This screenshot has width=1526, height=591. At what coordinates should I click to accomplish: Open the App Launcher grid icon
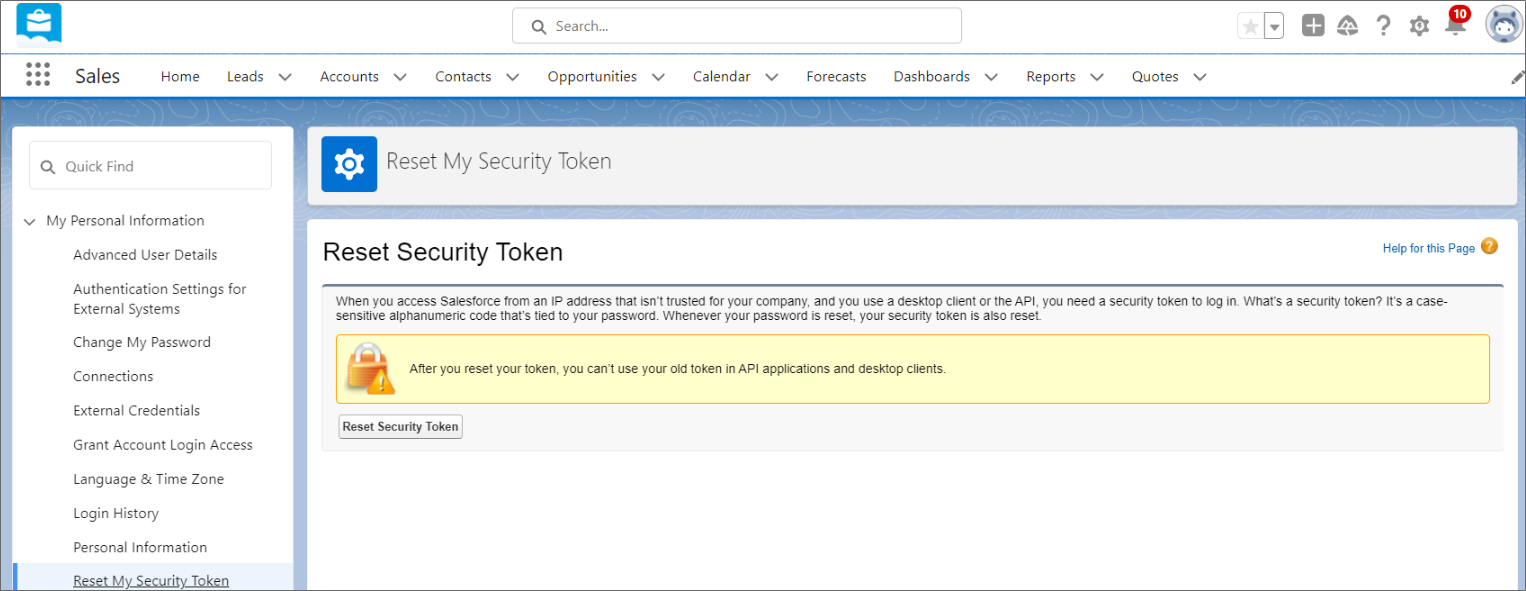coord(38,76)
